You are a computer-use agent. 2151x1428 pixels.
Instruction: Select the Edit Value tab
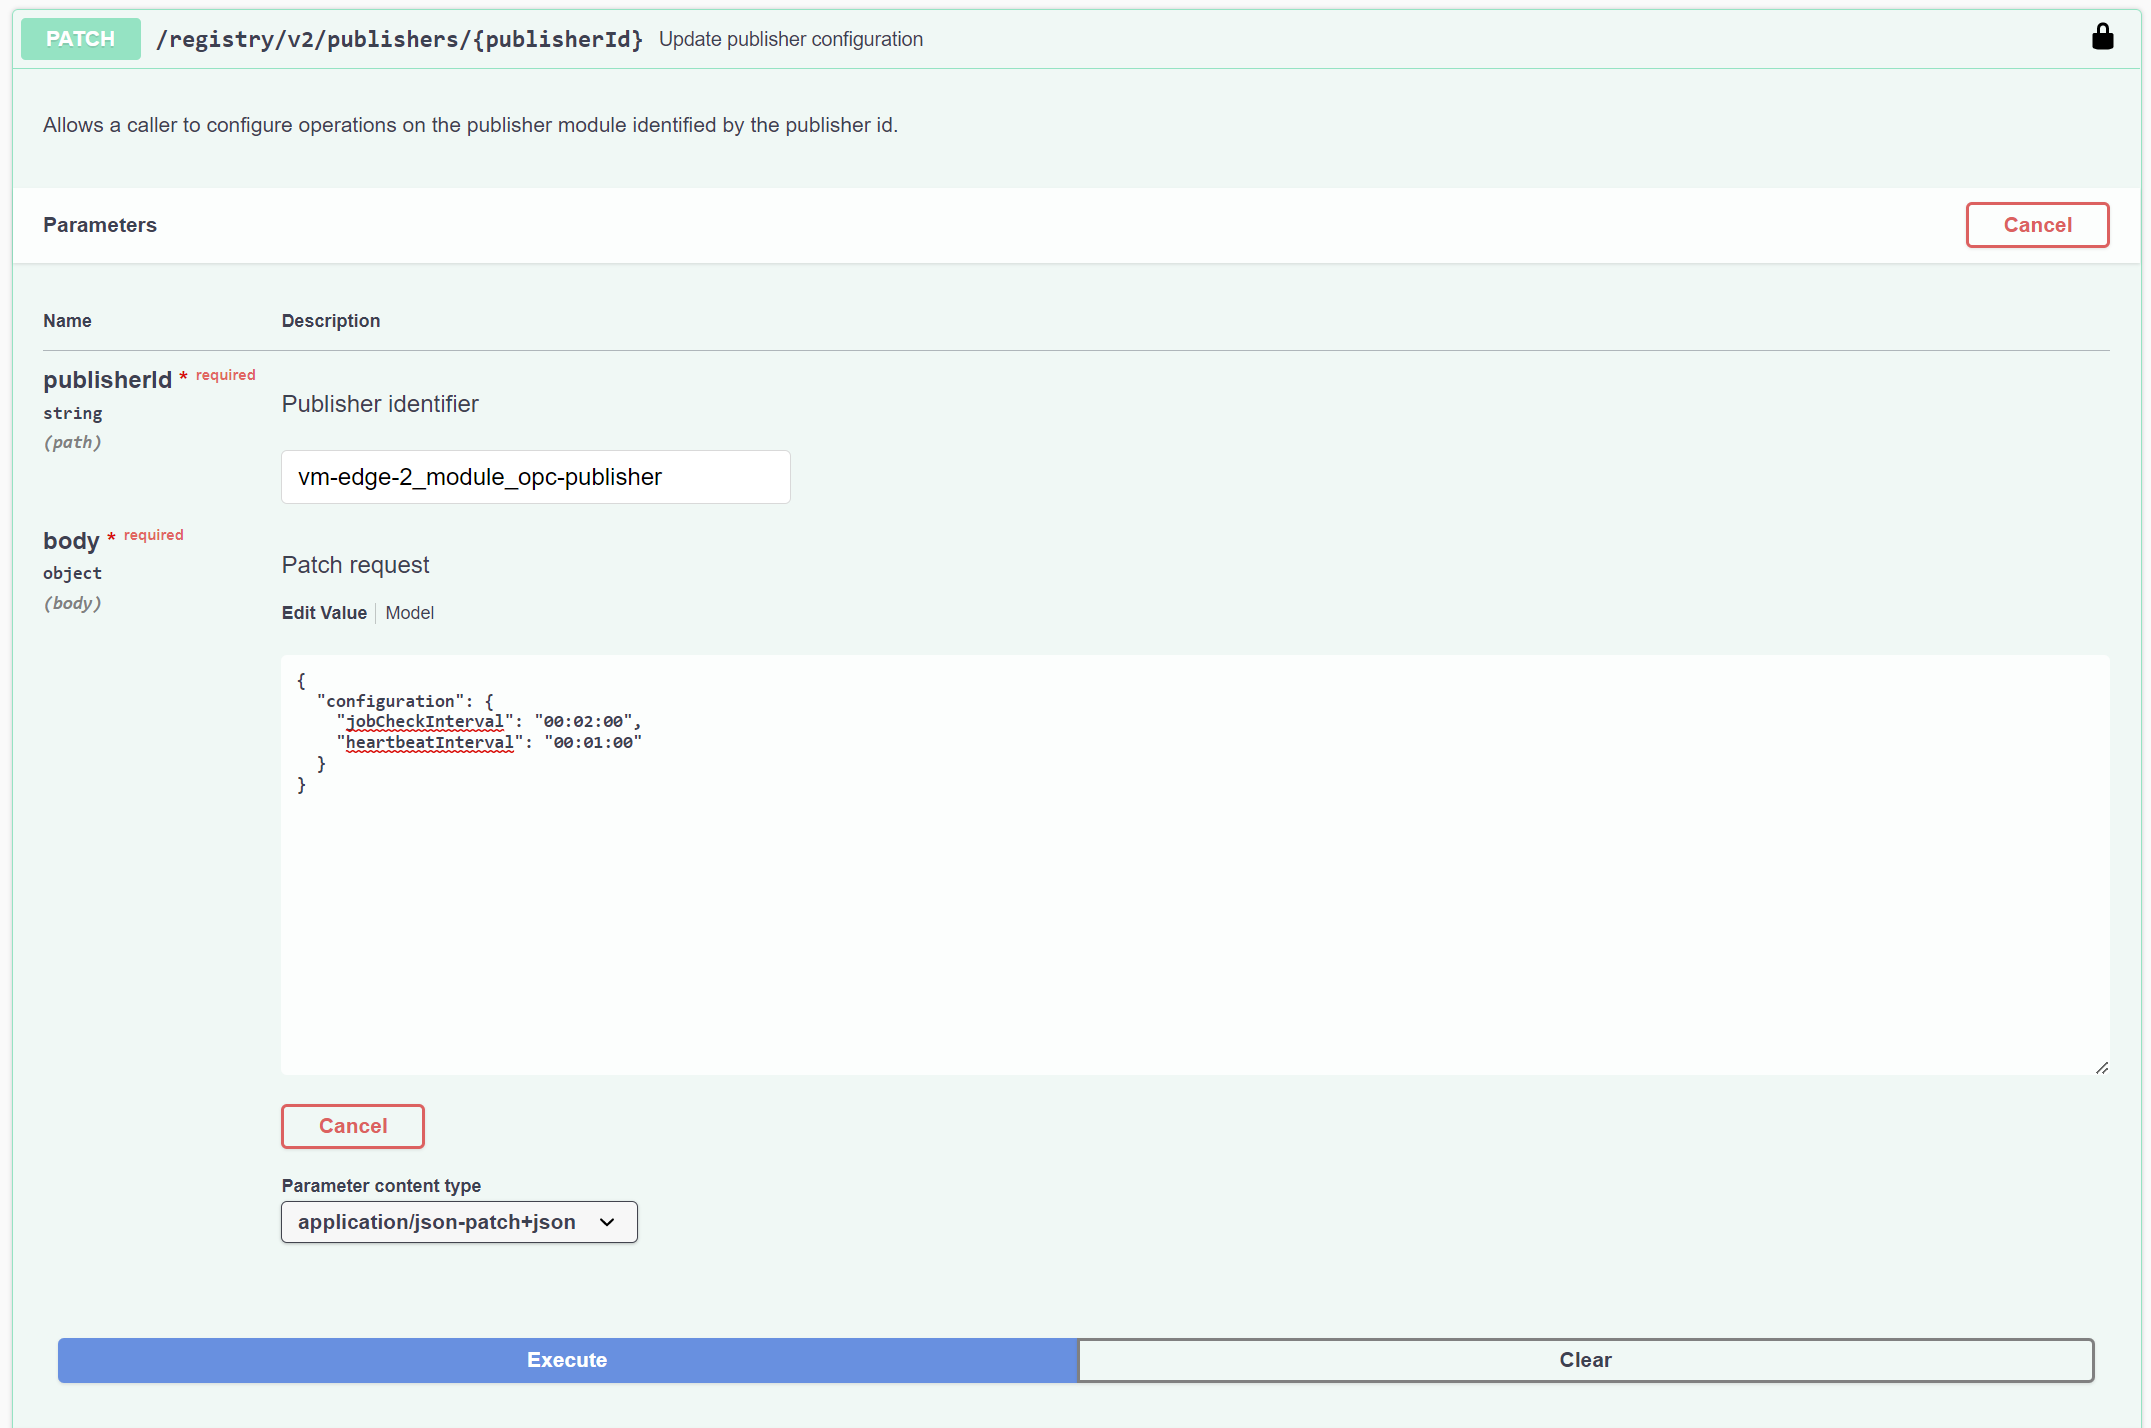tap(323, 612)
